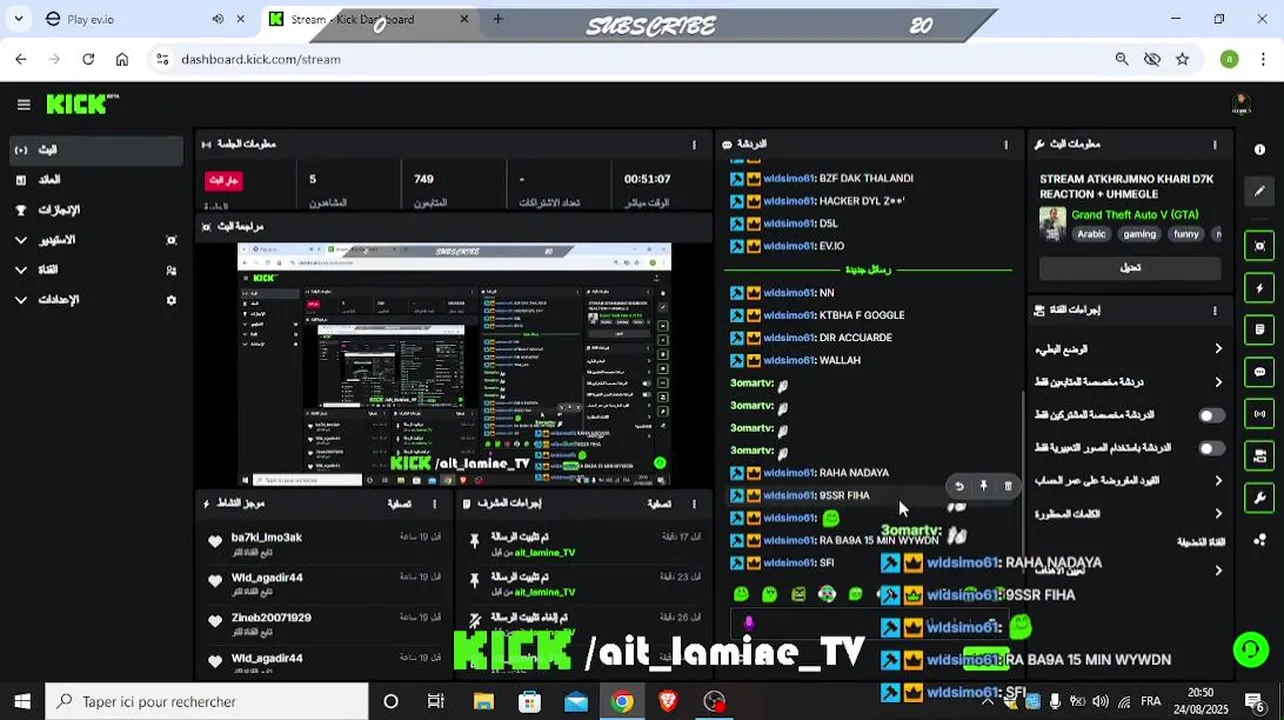Screen dimensions: 1284x720
Task: Toggle the wrench tools widget icon in right sidebar
Action: [x=1259, y=498]
